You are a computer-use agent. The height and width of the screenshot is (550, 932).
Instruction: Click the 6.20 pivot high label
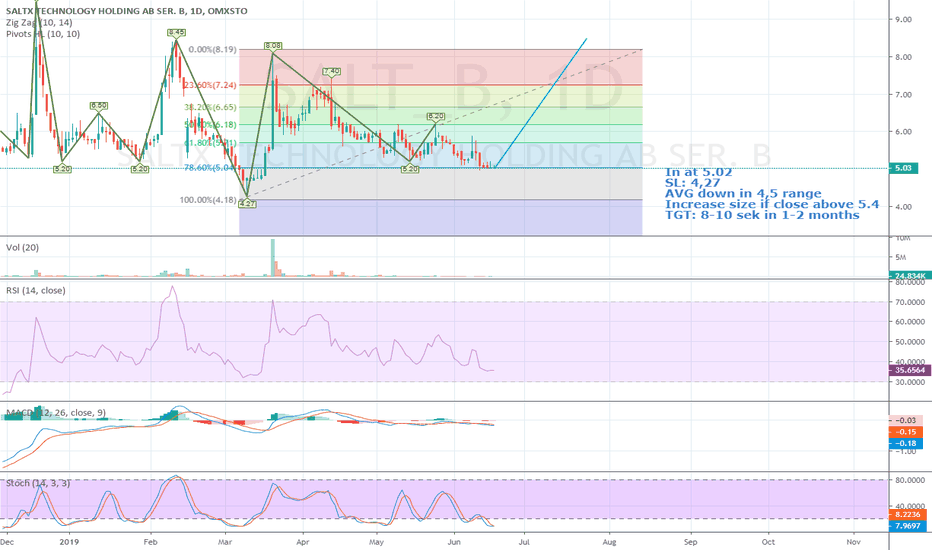tap(436, 117)
